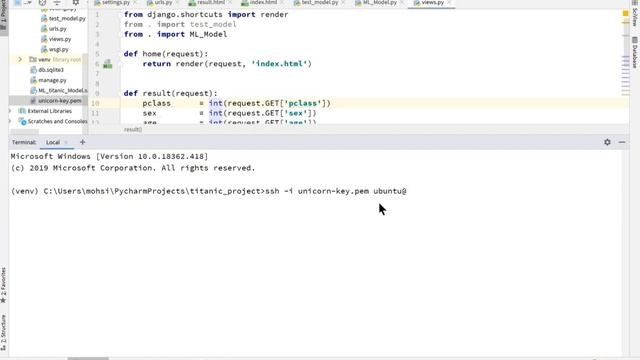The height and width of the screenshot is (360, 640).
Task: Expand External Libraries node
Action: point(10,111)
